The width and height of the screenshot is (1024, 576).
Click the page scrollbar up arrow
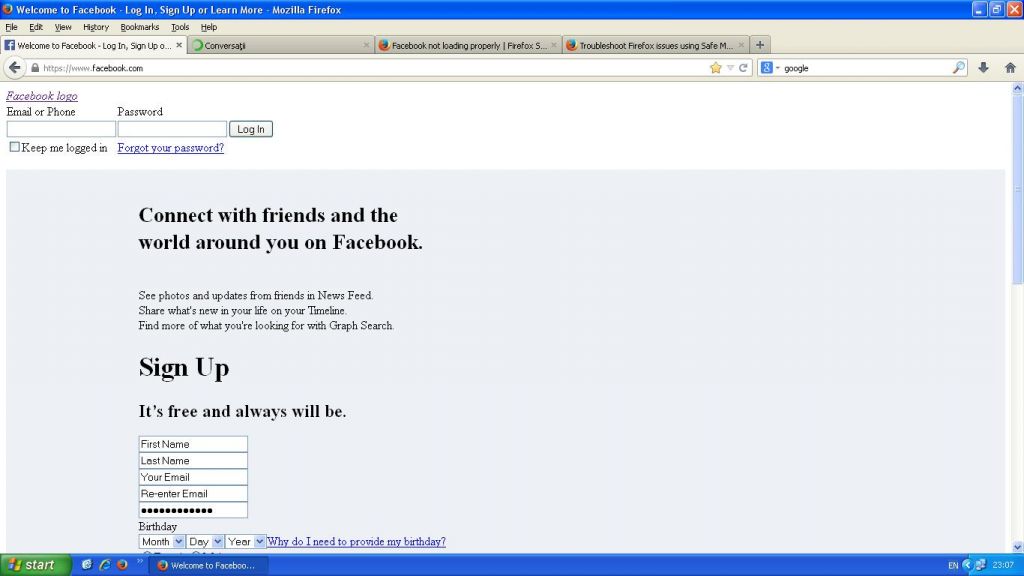tap(1017, 88)
